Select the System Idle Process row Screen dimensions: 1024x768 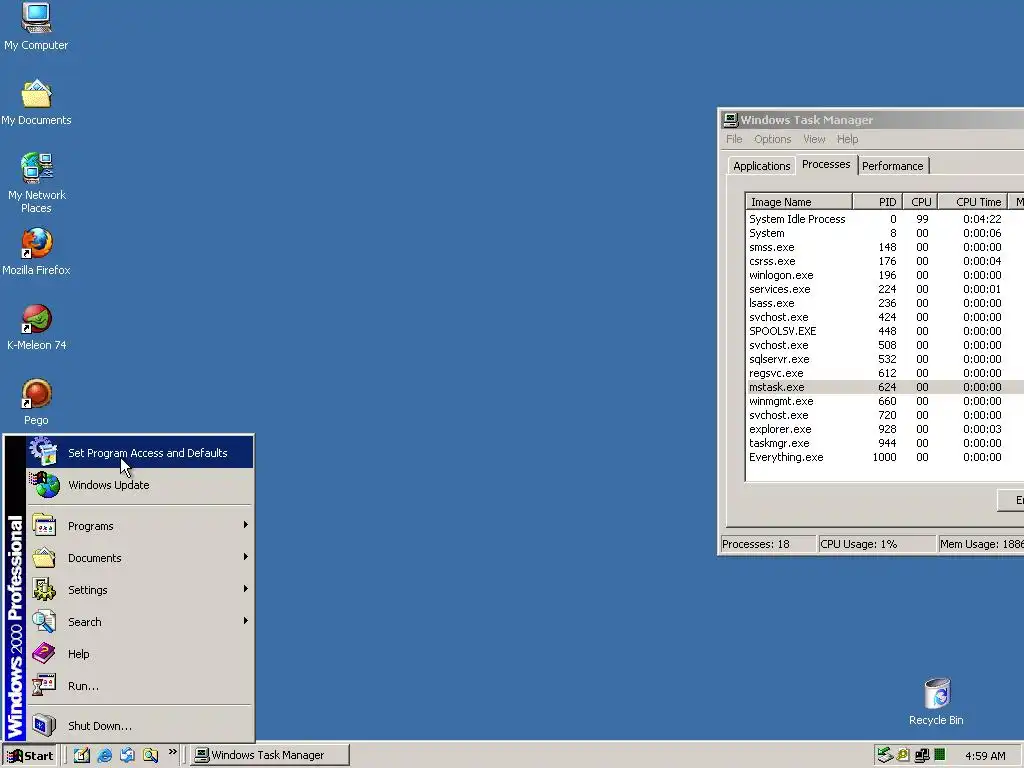(x=885, y=219)
